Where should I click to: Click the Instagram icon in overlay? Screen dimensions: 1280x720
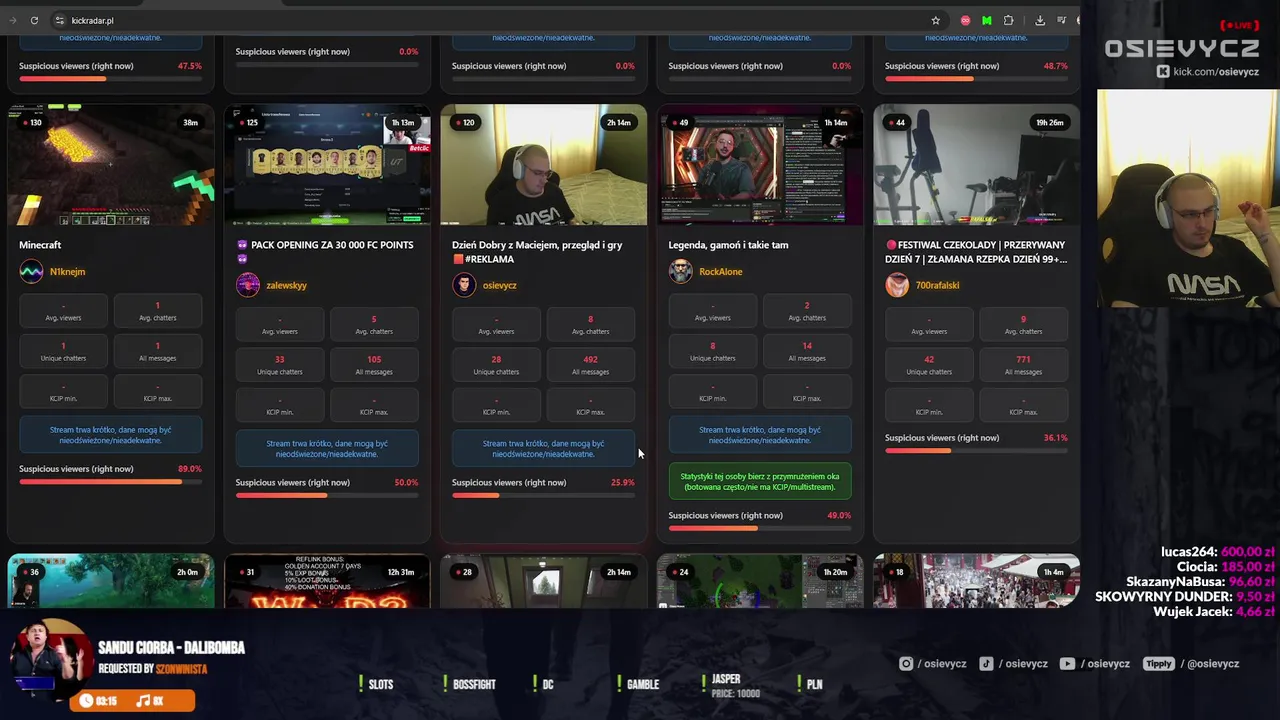coord(906,663)
